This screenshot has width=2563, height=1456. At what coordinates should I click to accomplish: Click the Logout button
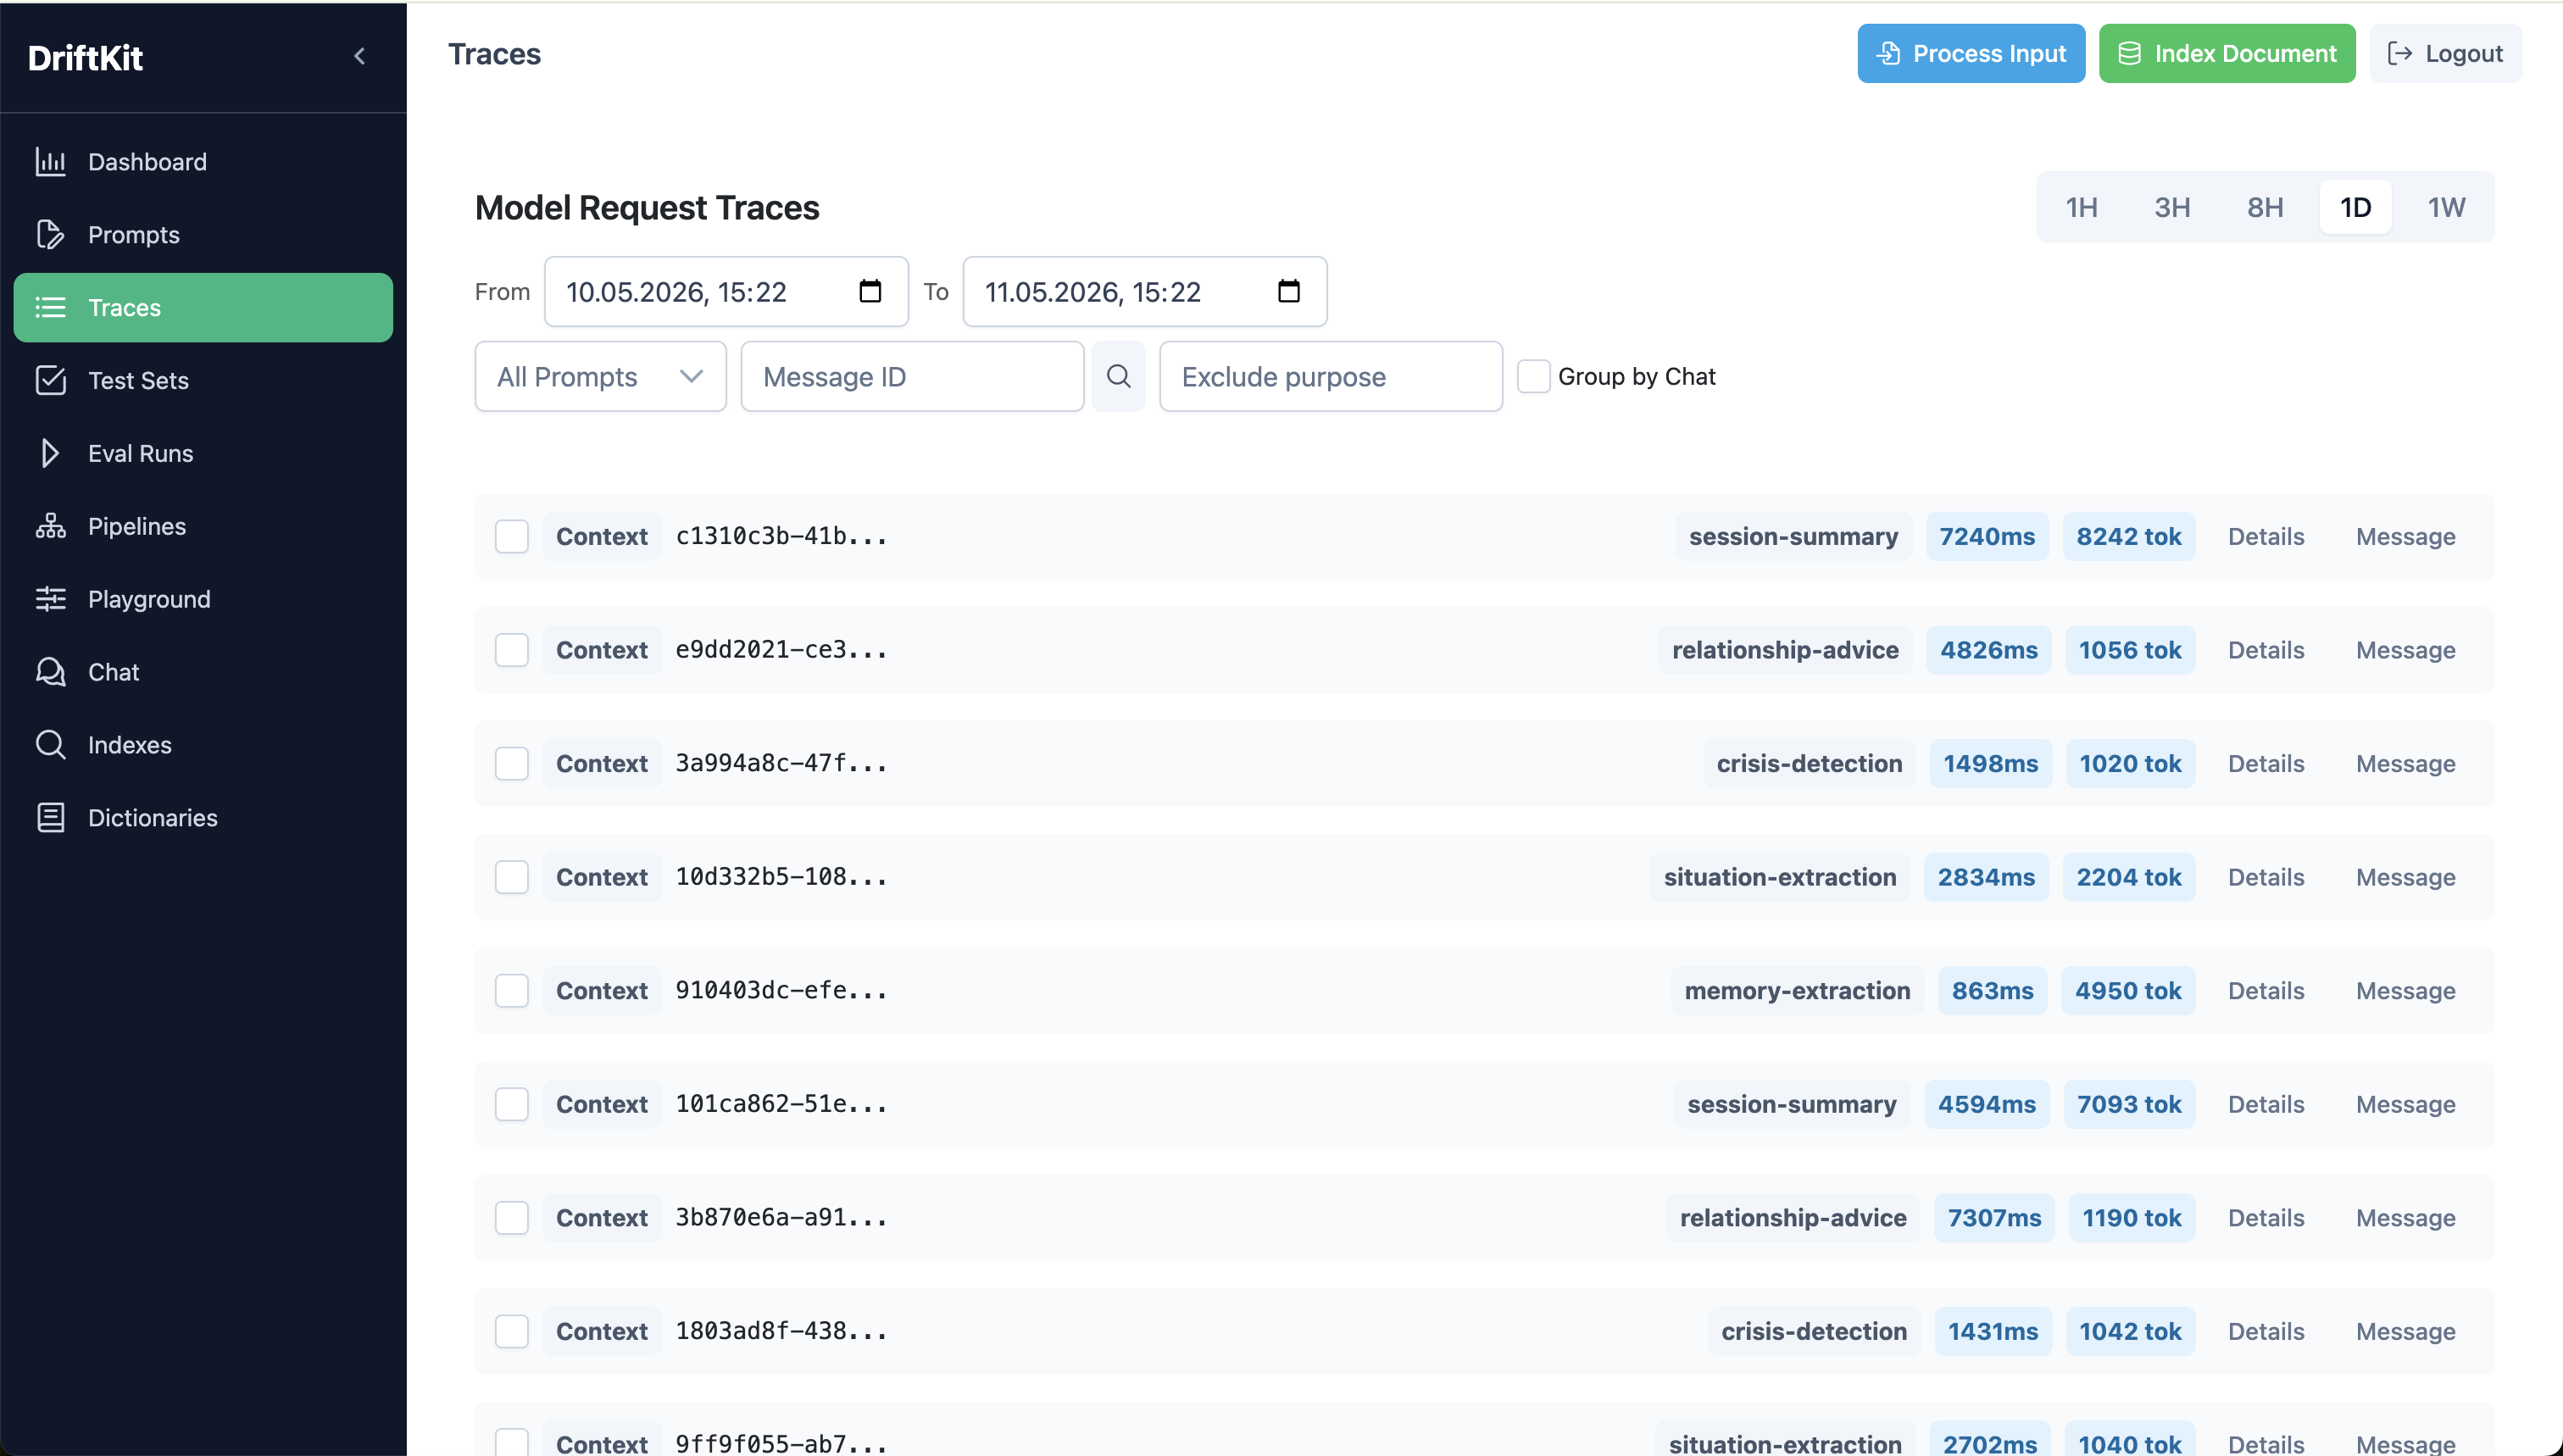coord(2445,54)
